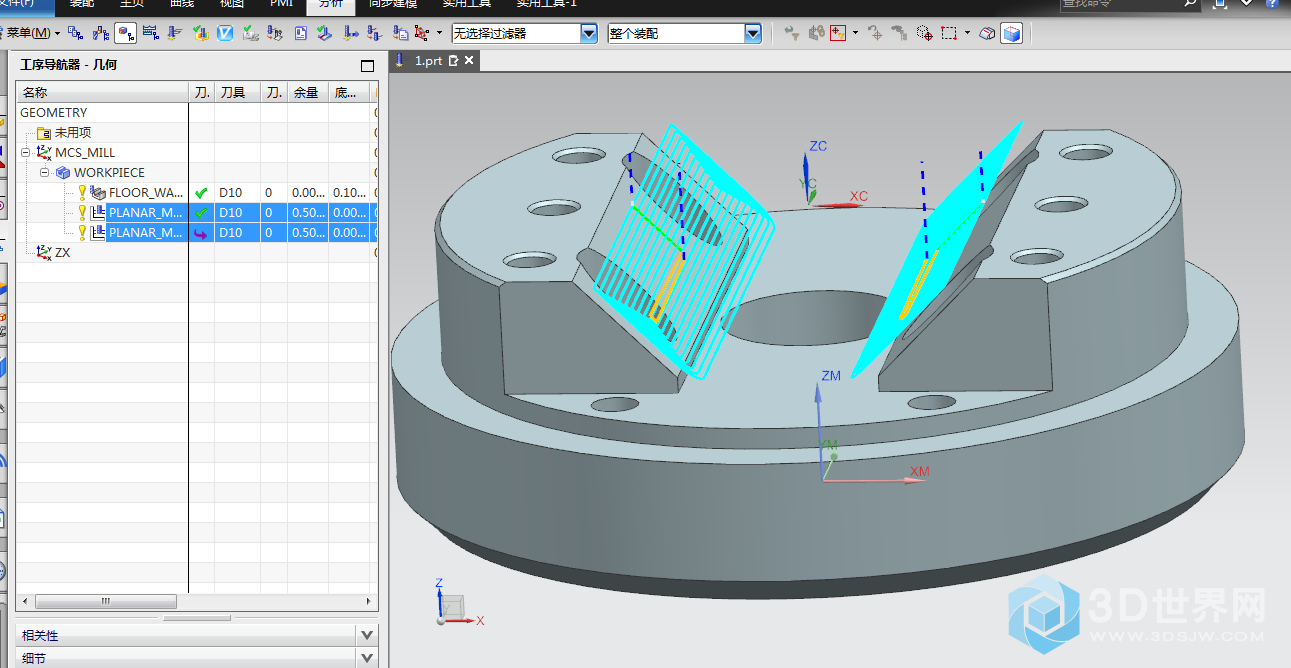Click the red wireframe icon beside the toolbar arrow
Image resolution: width=1291 pixels, height=668 pixels.
coord(421,33)
